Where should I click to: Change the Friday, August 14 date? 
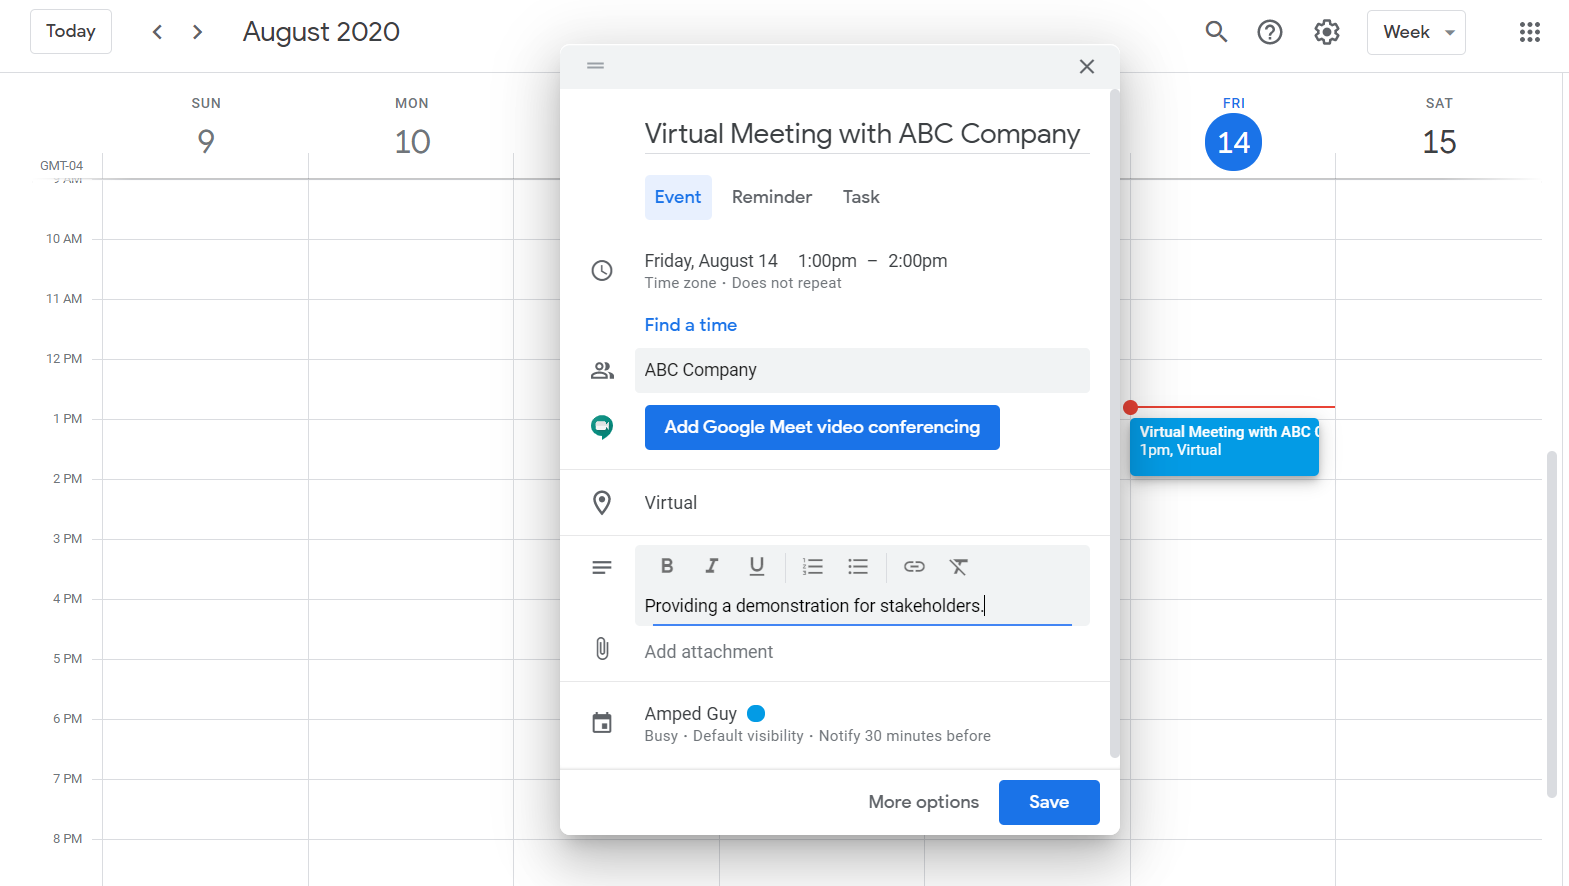[711, 261]
